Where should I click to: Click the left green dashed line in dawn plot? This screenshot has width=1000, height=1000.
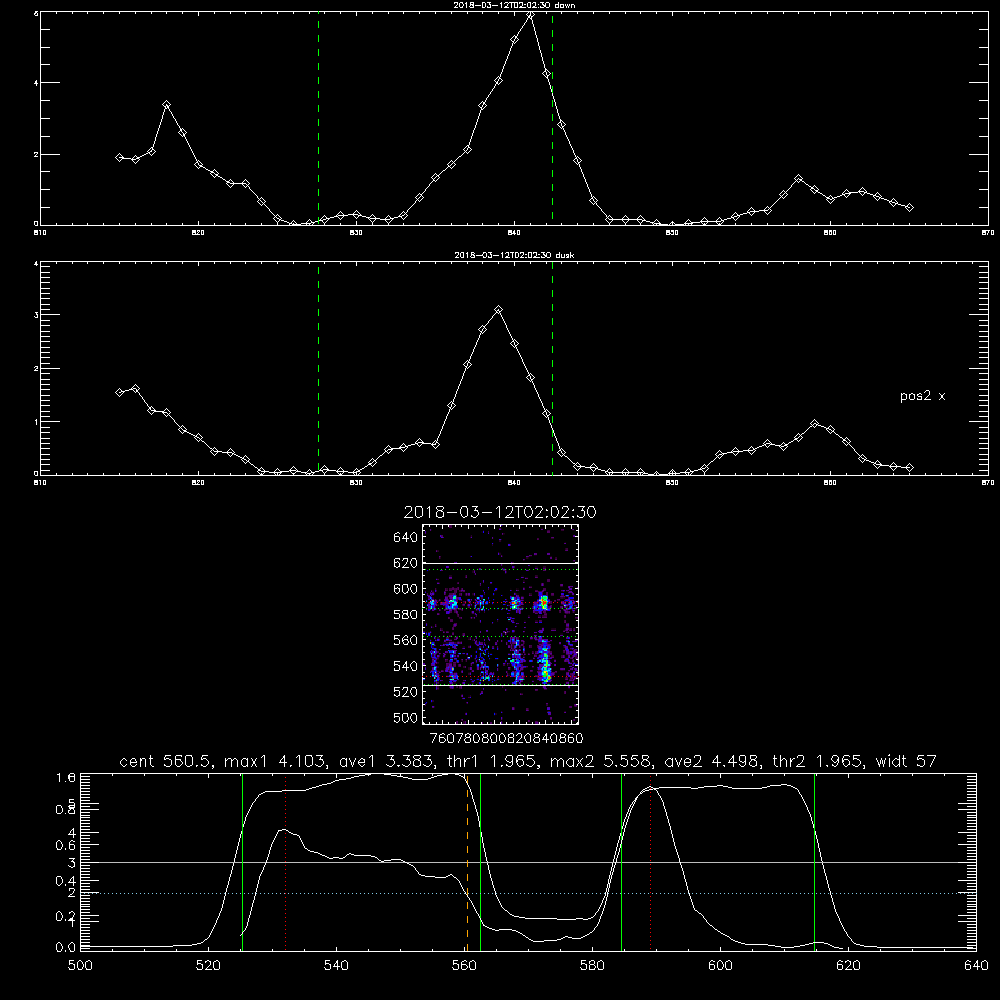click(318, 118)
